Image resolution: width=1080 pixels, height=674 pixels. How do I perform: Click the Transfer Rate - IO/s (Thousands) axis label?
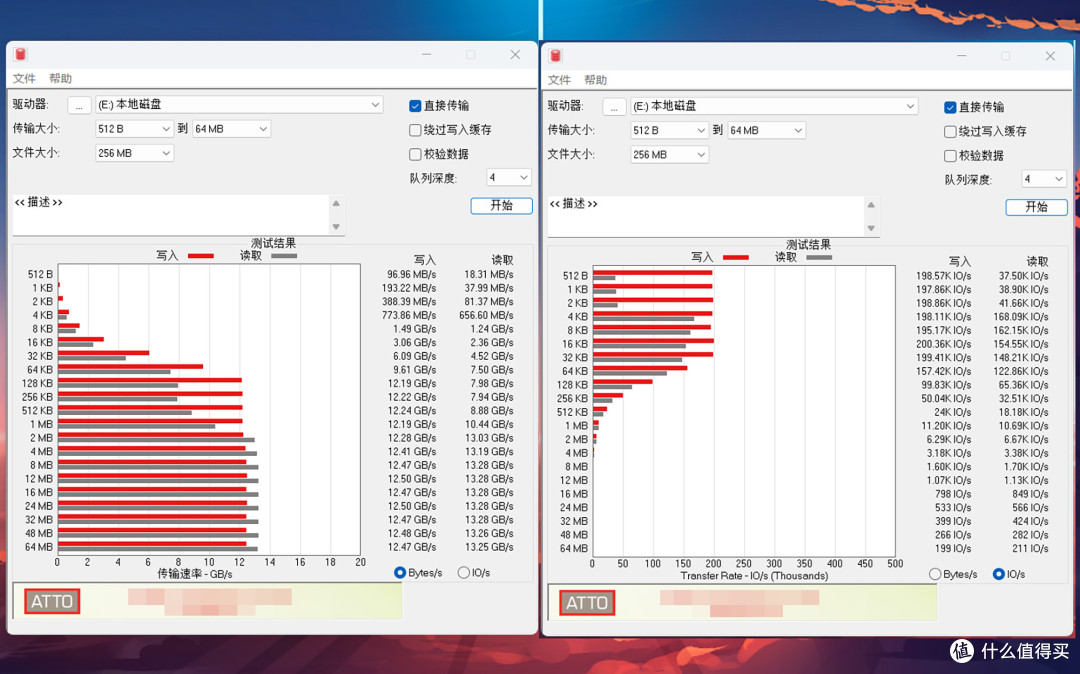pos(754,576)
